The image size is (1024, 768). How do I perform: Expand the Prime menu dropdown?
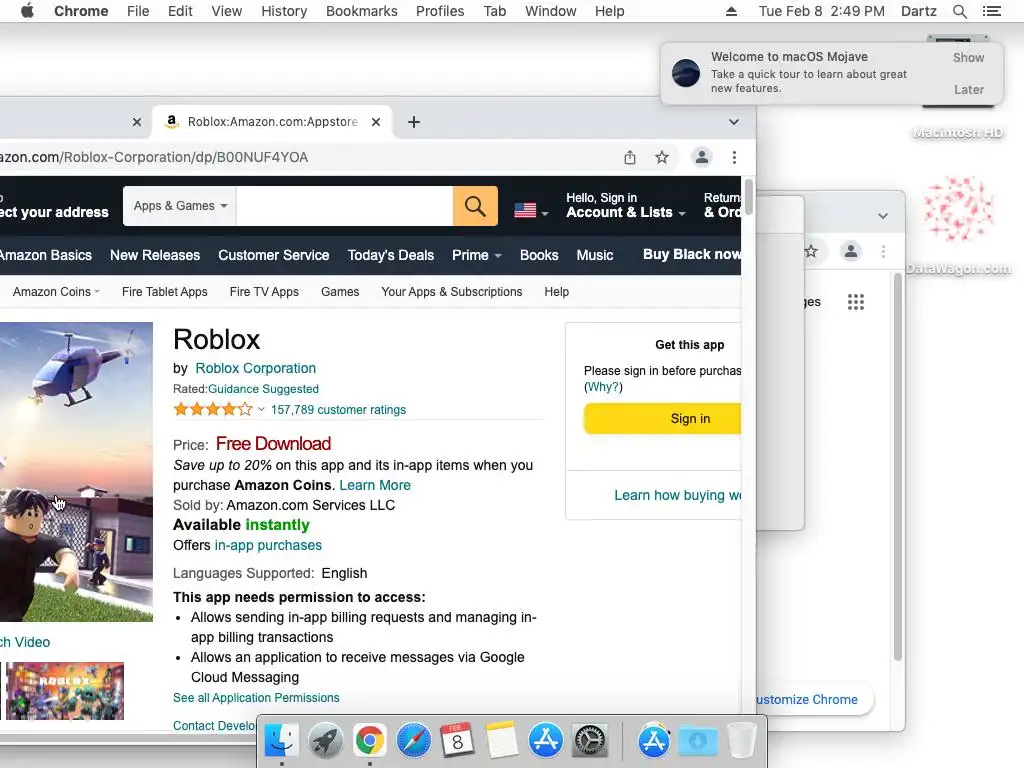click(x=476, y=255)
